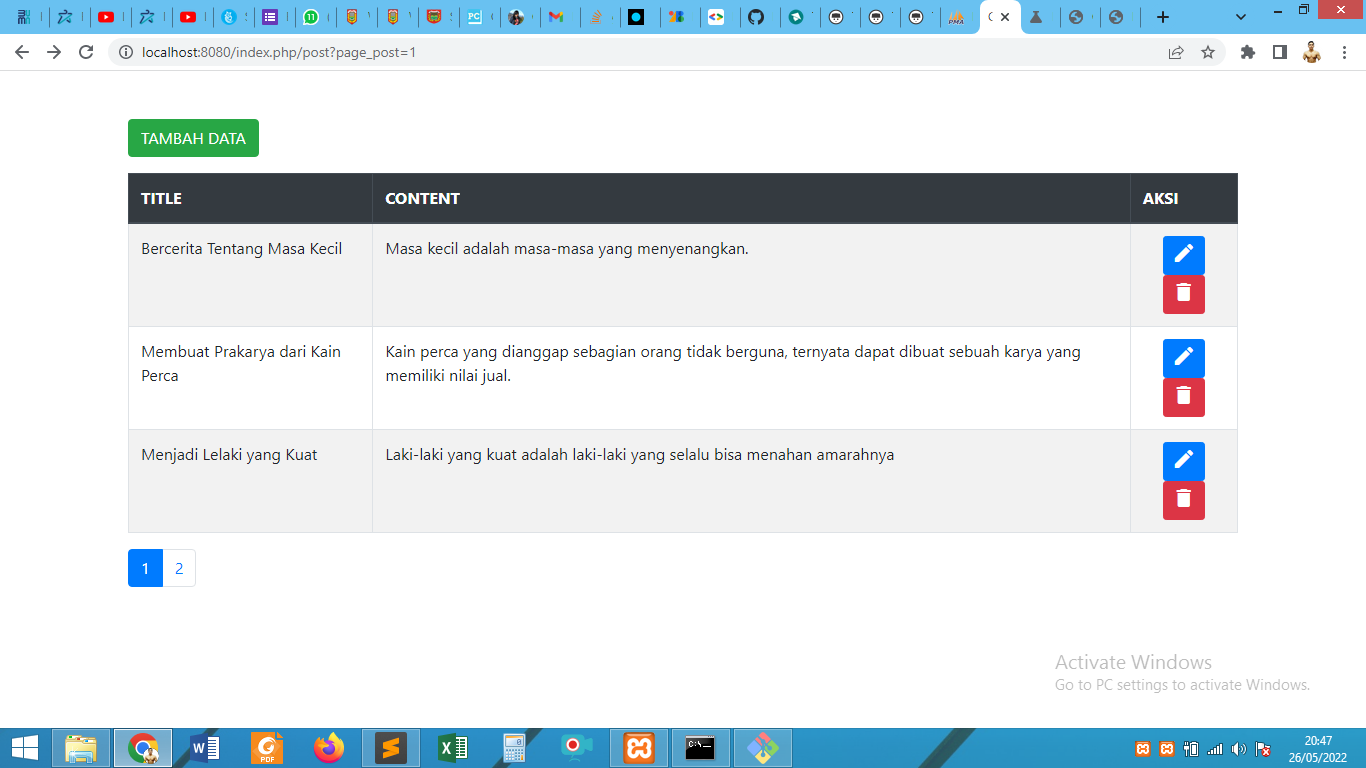Bookmark this page with the star icon
Image resolution: width=1366 pixels, height=768 pixels.
pyautogui.click(x=1208, y=52)
